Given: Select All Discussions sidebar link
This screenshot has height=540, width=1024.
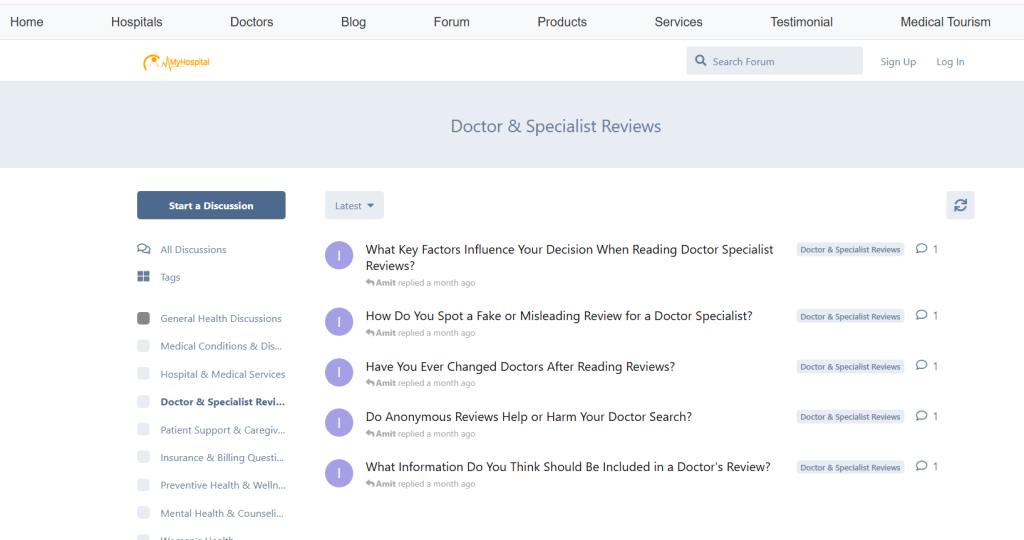Looking at the screenshot, I should [193, 249].
